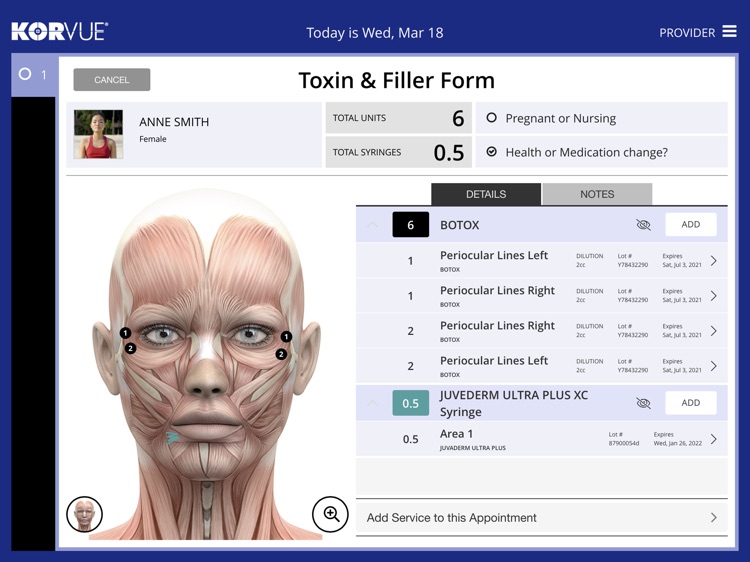Open the hamburger menu next to PROVIDER
This screenshot has width=750, height=562.
click(729, 32)
